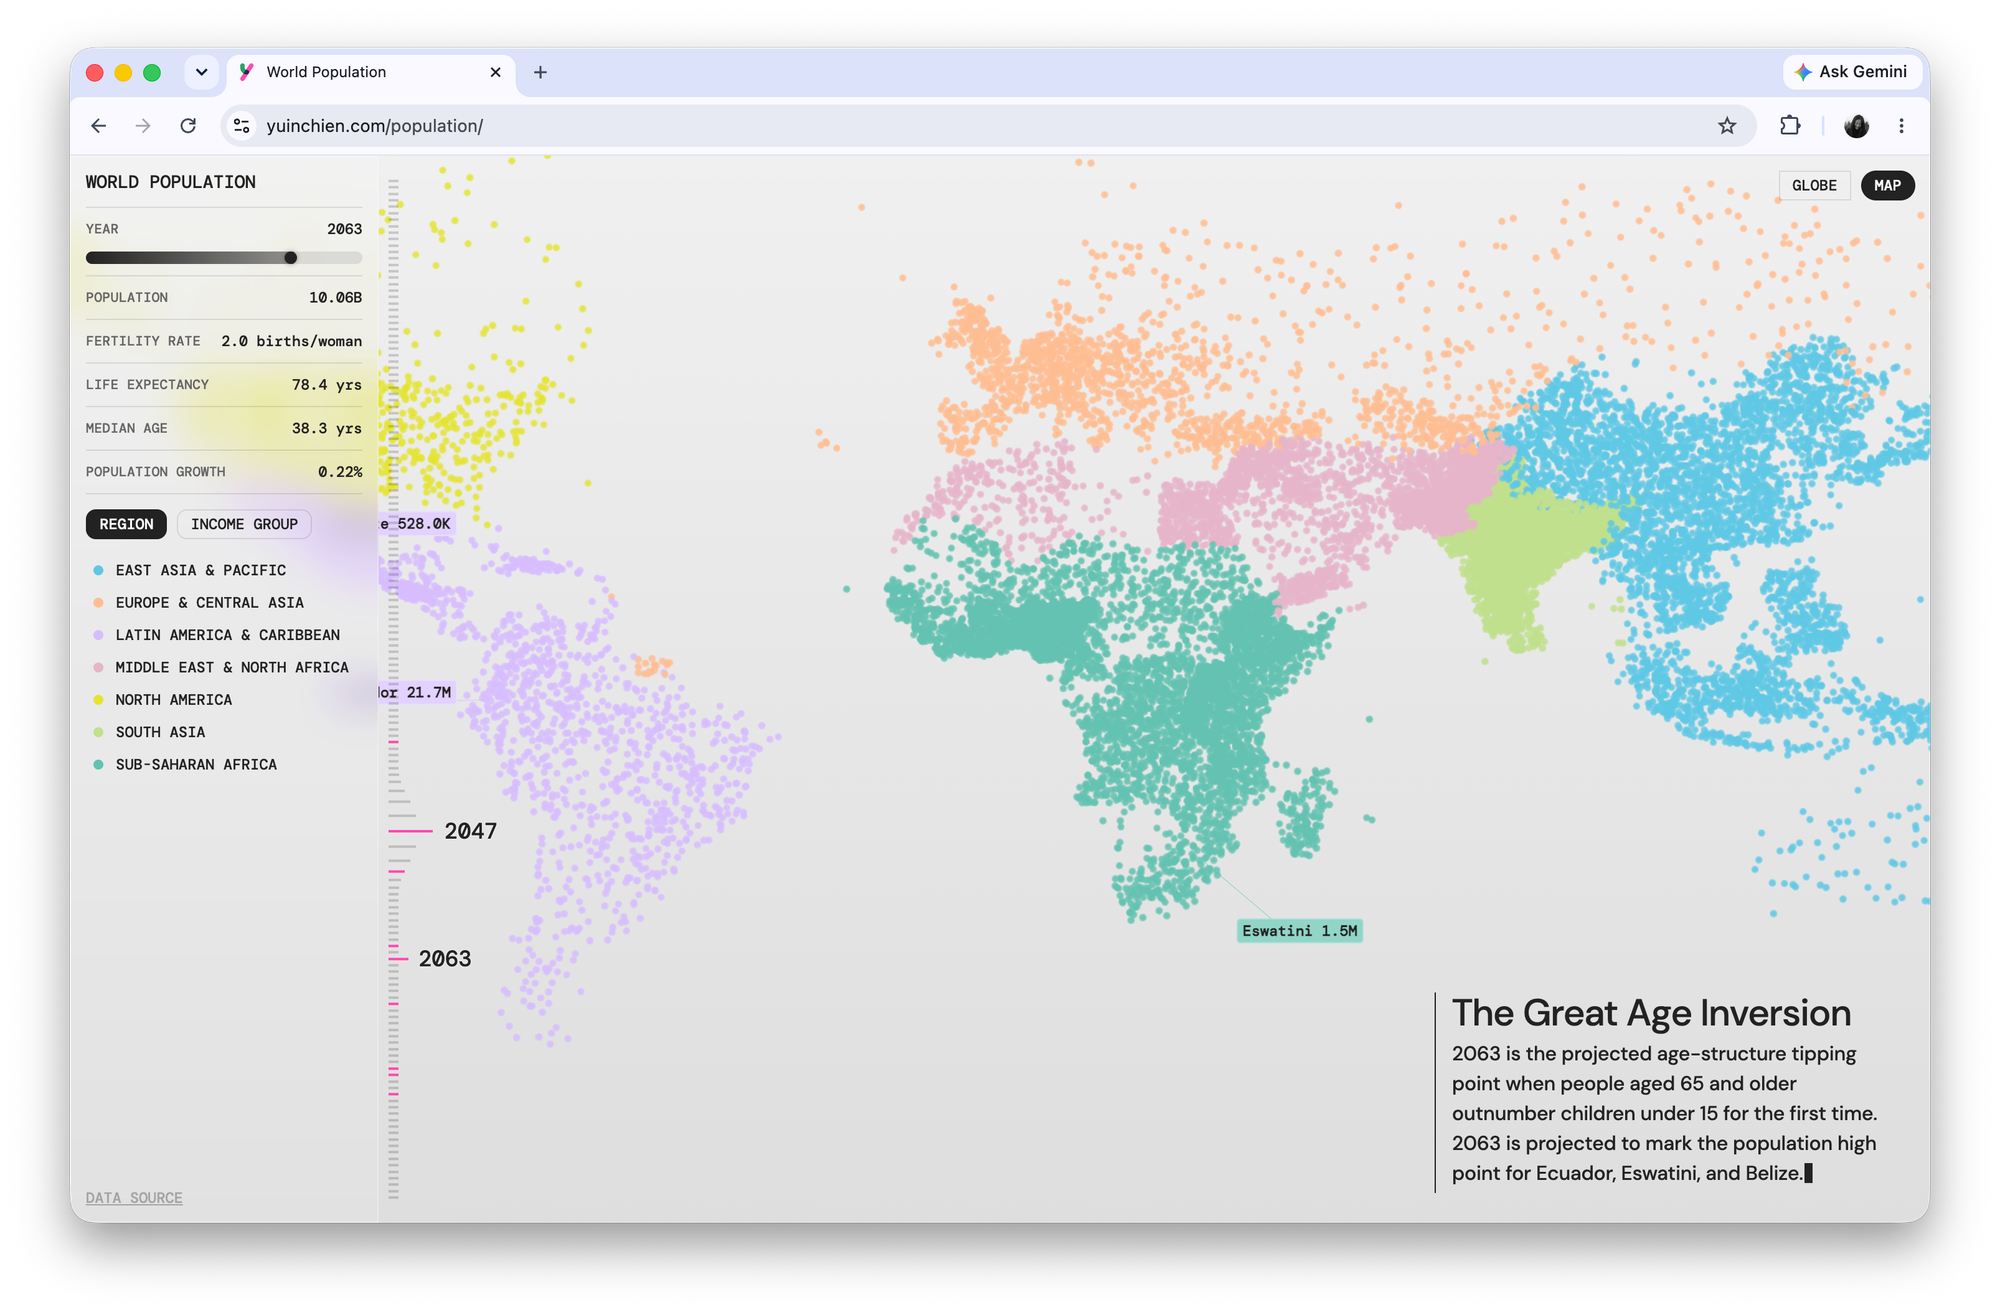Screen dimensions: 2000x1315
Task: Switch view to GLOBE
Action: 1814,186
